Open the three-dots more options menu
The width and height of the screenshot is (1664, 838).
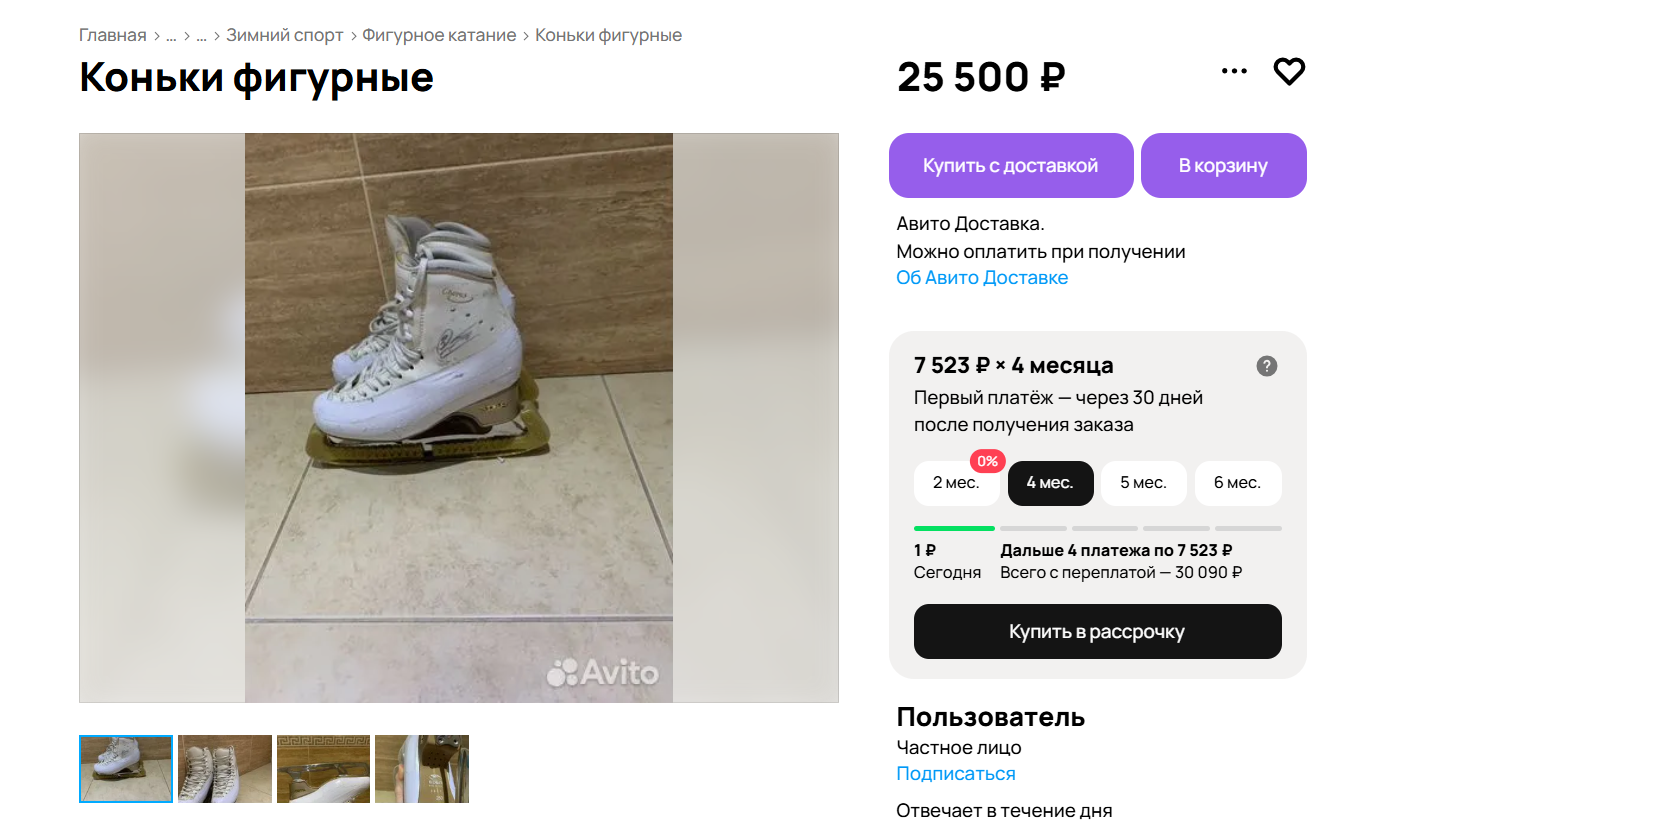pyautogui.click(x=1234, y=71)
